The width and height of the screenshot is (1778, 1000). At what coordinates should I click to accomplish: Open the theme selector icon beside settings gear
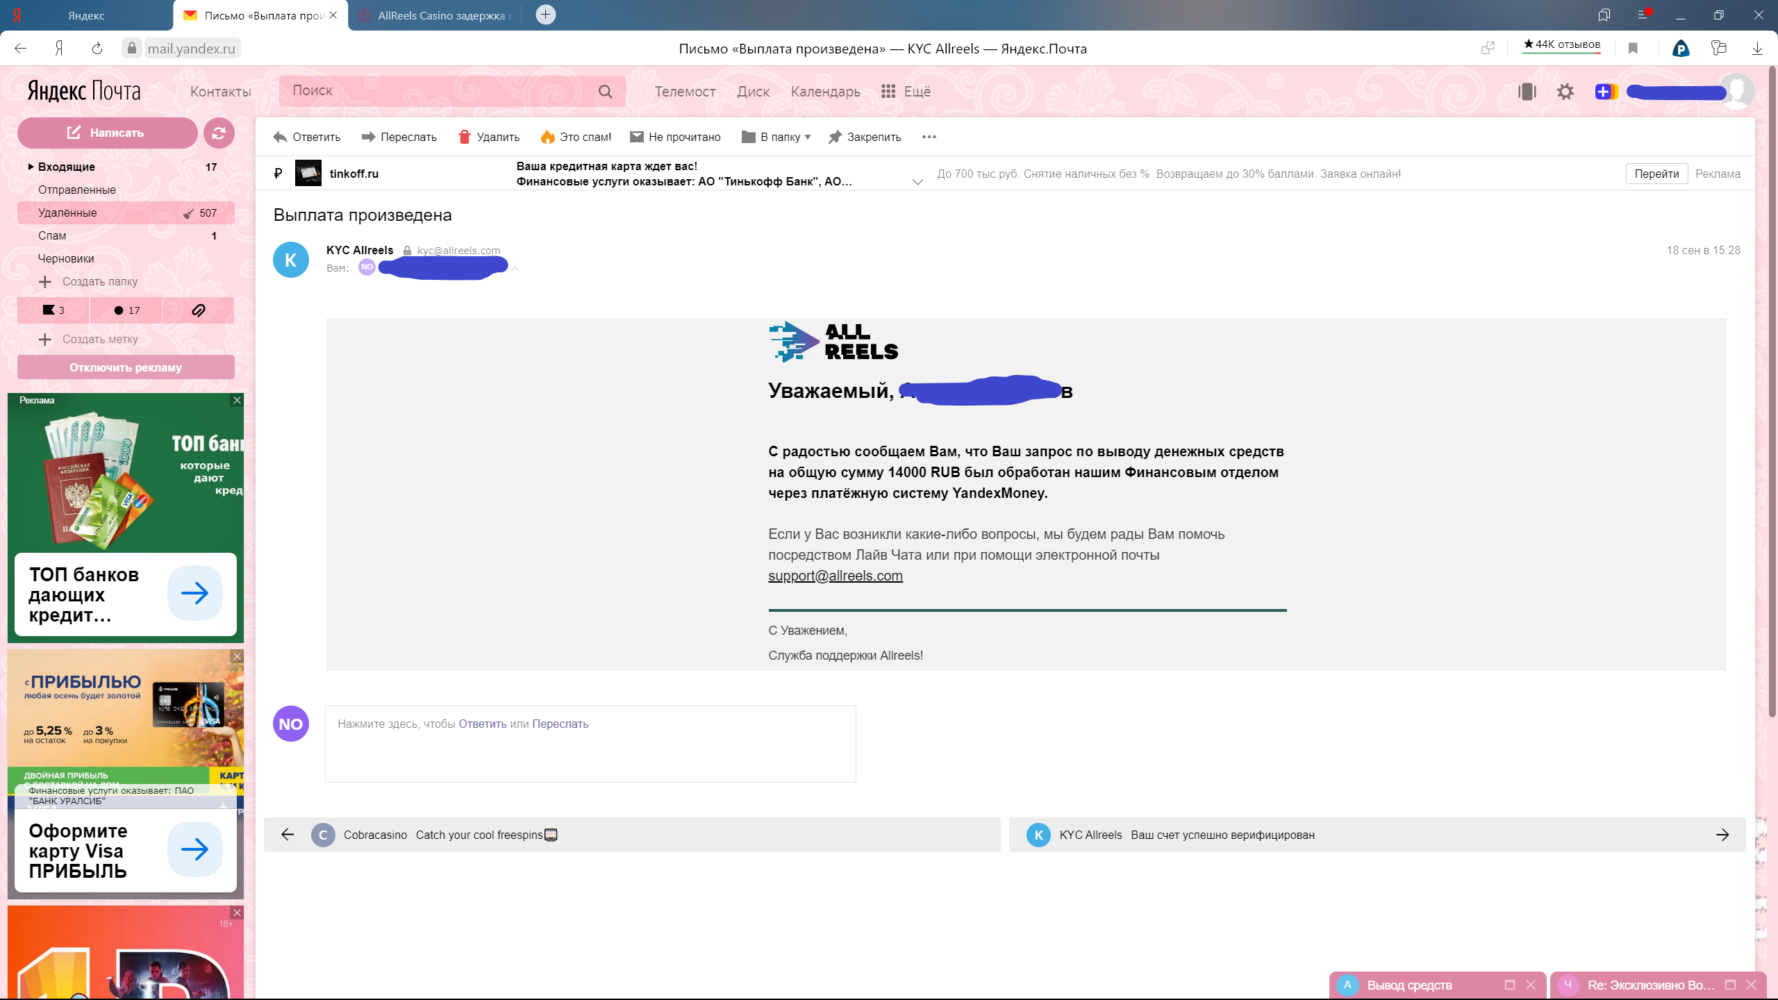click(1527, 92)
